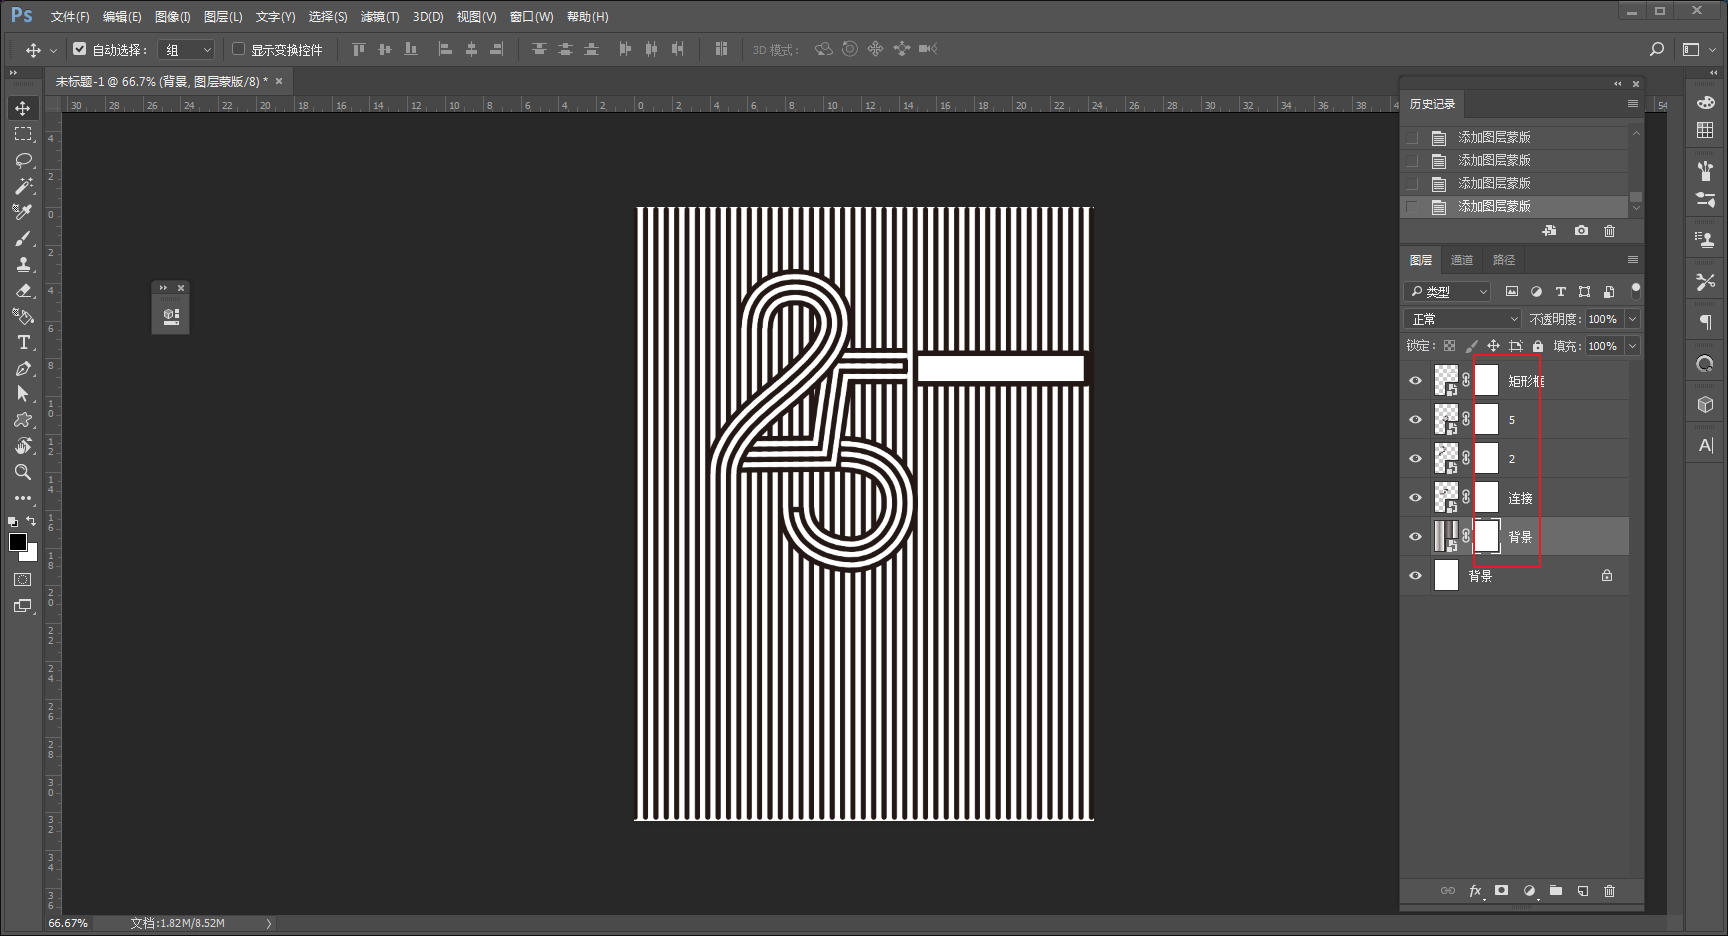Open the fill (填充) slider dropdown

coord(1633,346)
